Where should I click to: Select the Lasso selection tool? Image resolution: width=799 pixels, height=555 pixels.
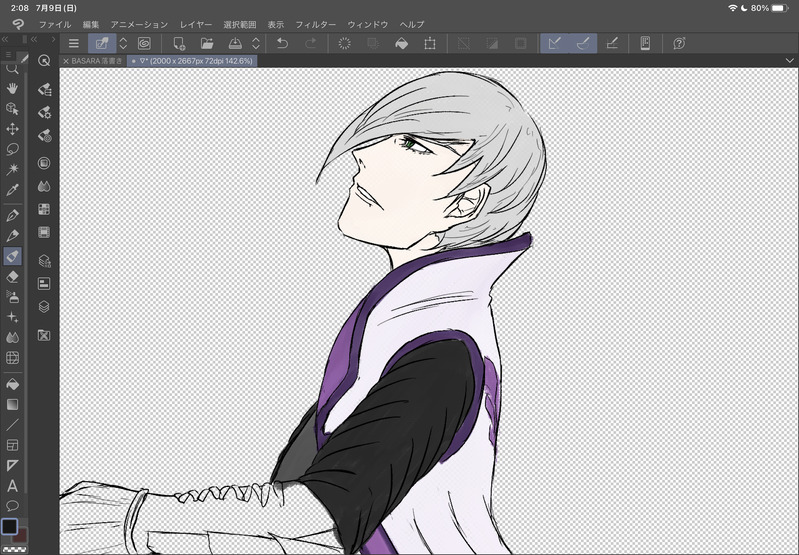click(12, 149)
